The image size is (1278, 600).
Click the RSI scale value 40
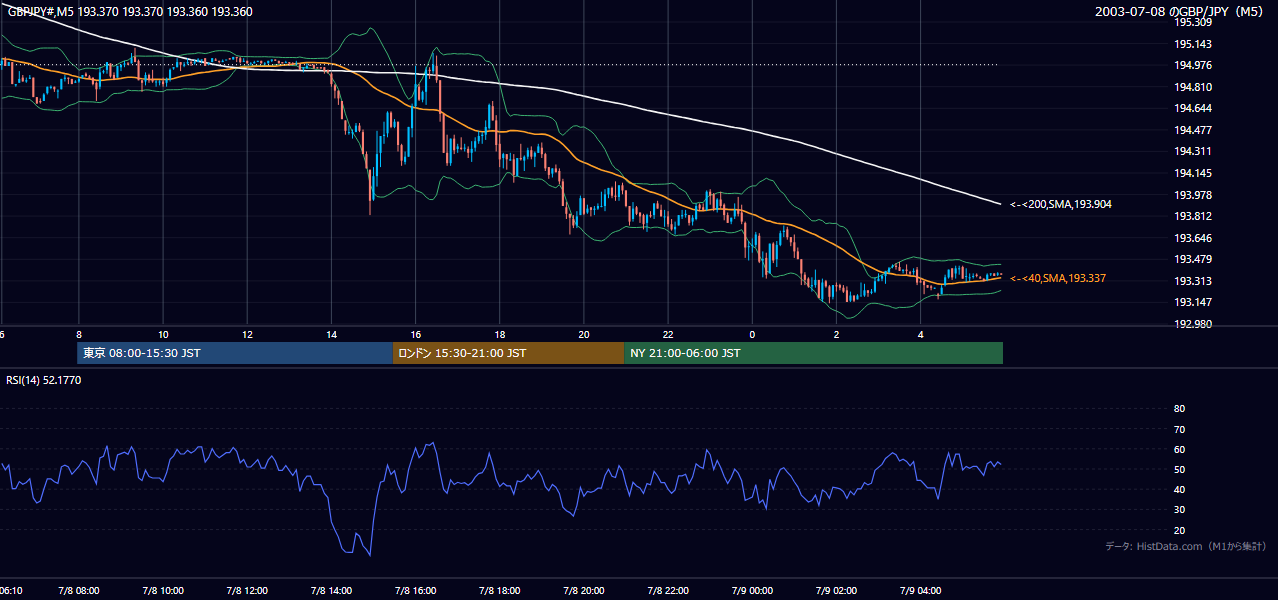1179,489
